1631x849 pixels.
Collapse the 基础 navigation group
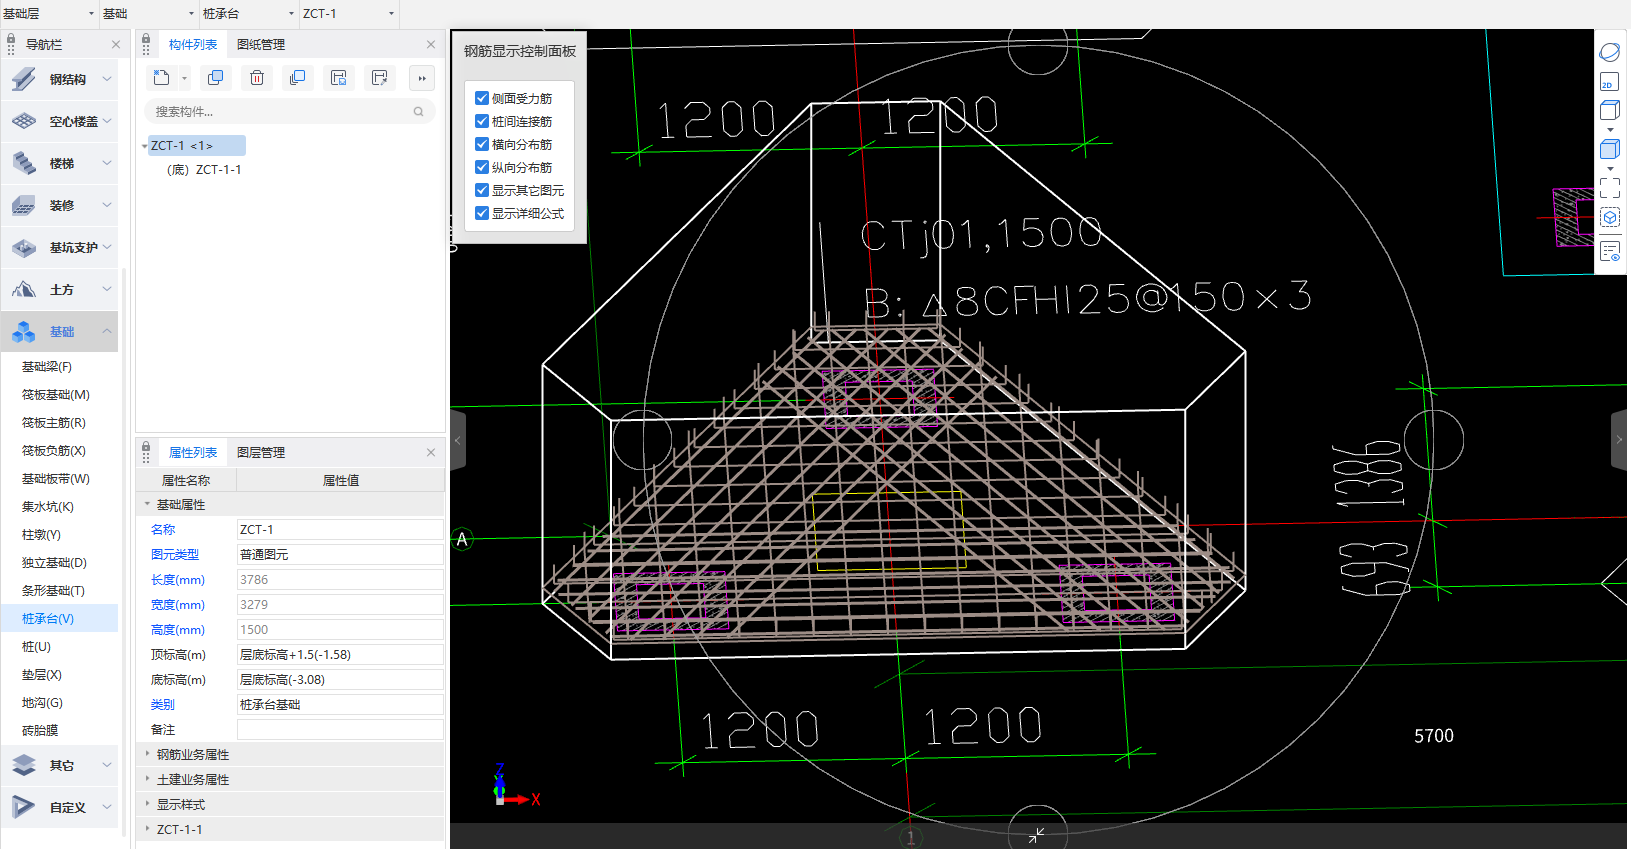coord(59,331)
